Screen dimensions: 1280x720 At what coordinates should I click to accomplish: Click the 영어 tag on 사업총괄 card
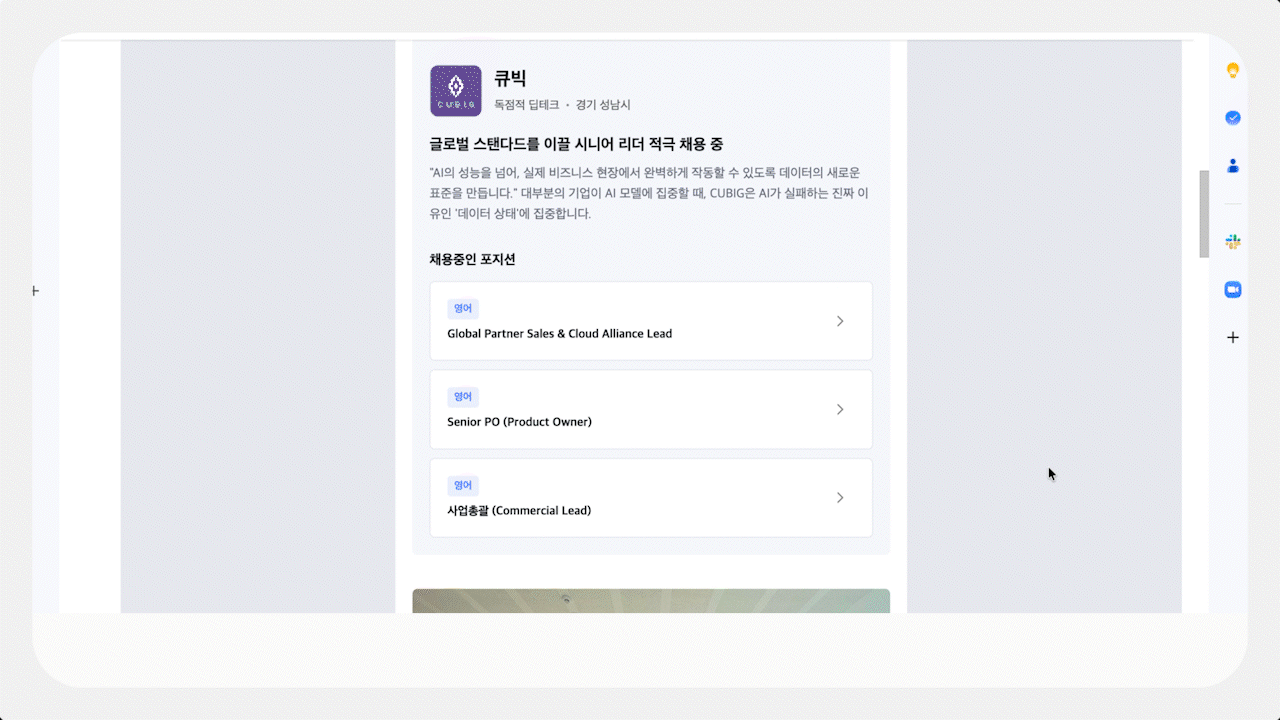pyautogui.click(x=463, y=485)
